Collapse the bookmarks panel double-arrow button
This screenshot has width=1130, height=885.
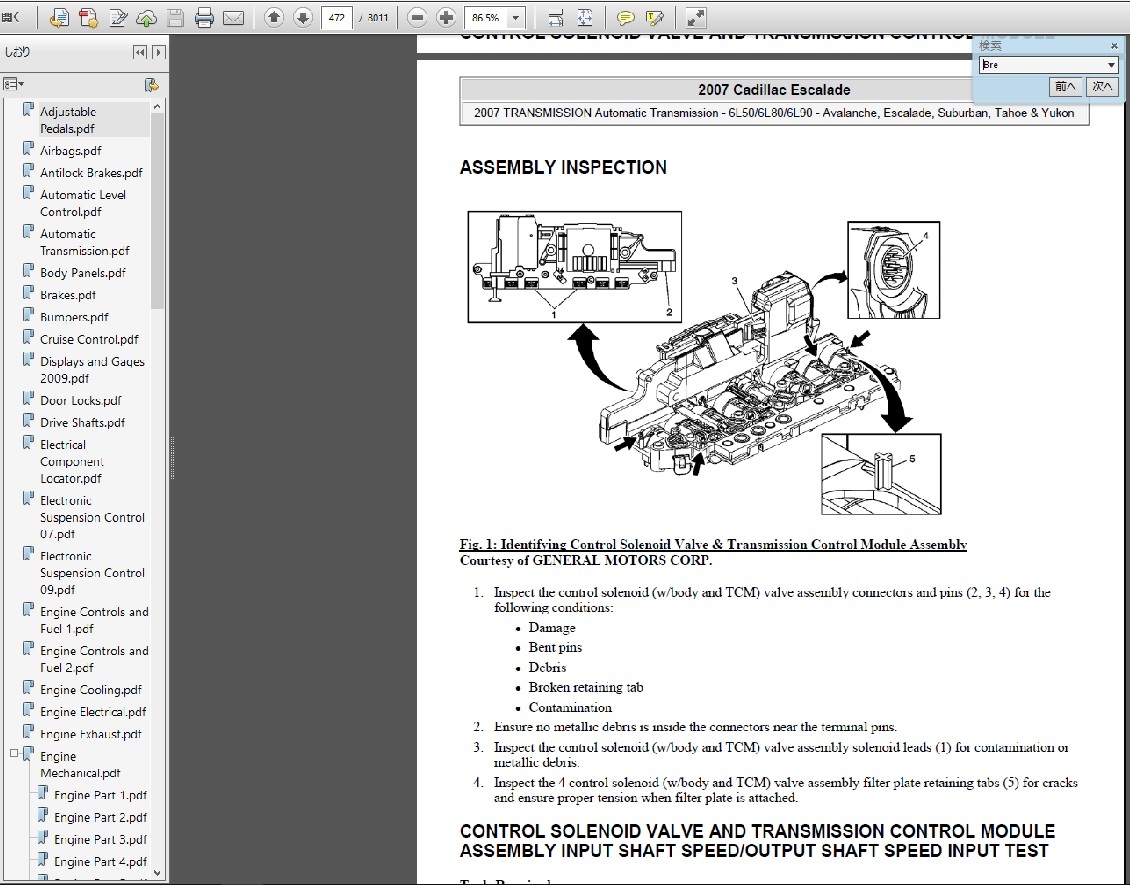click(x=141, y=52)
